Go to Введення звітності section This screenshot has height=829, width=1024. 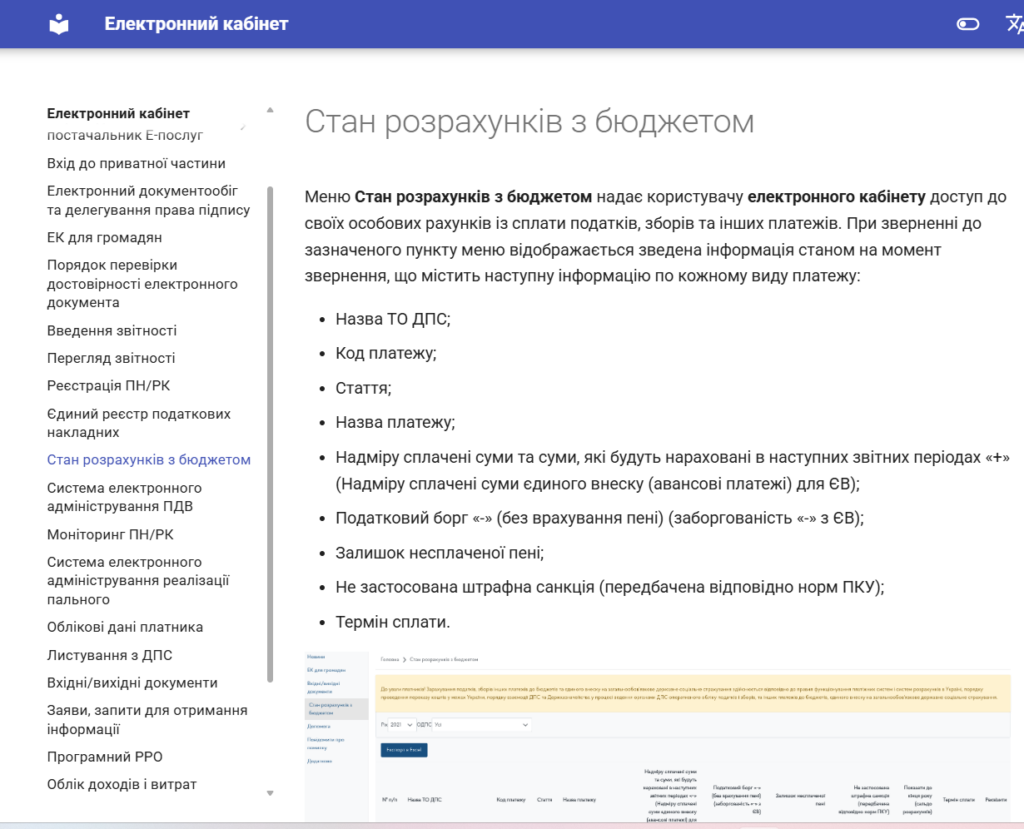tap(112, 331)
